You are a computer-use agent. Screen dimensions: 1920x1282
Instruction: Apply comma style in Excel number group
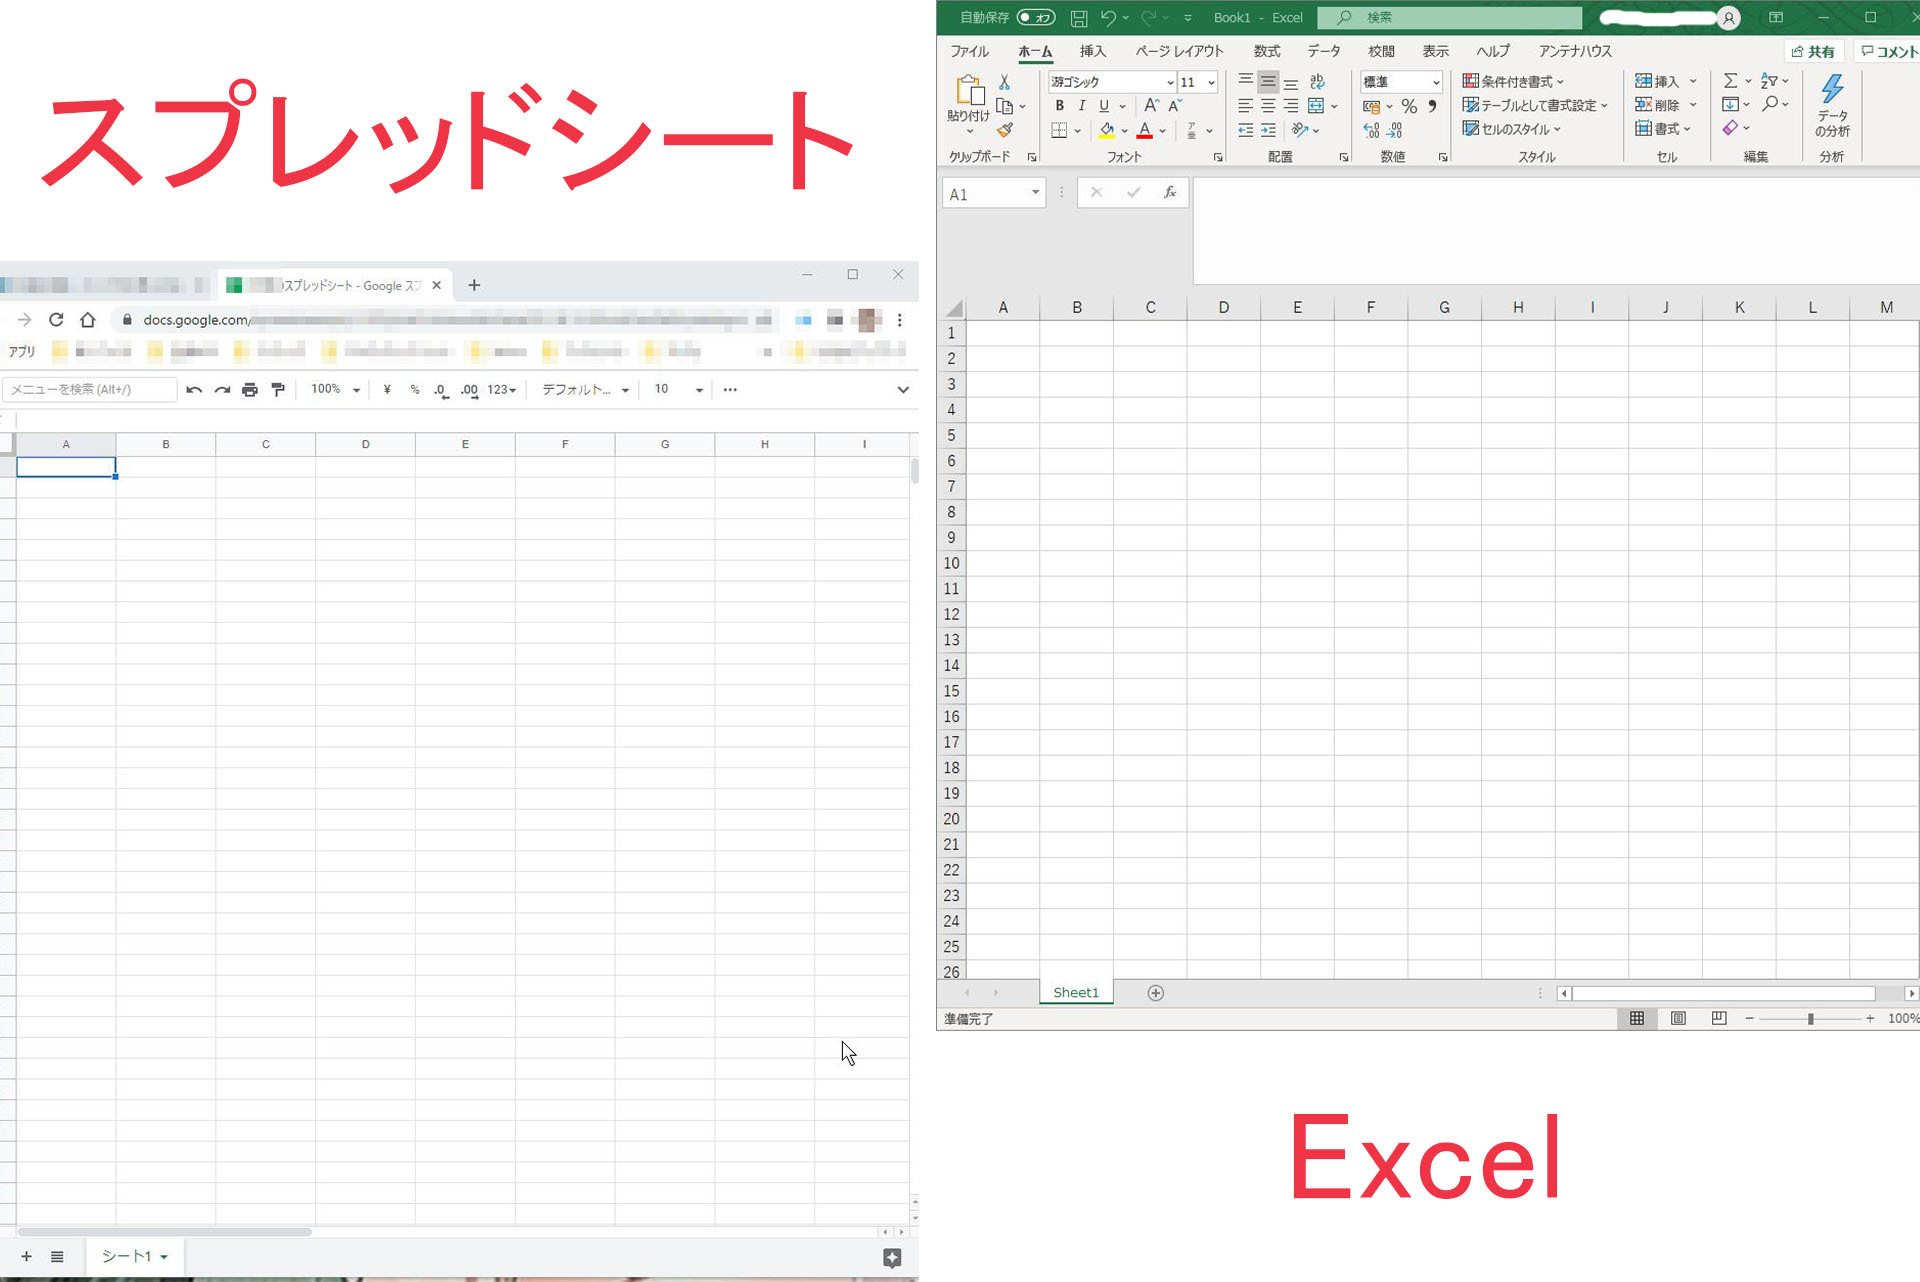point(1432,106)
